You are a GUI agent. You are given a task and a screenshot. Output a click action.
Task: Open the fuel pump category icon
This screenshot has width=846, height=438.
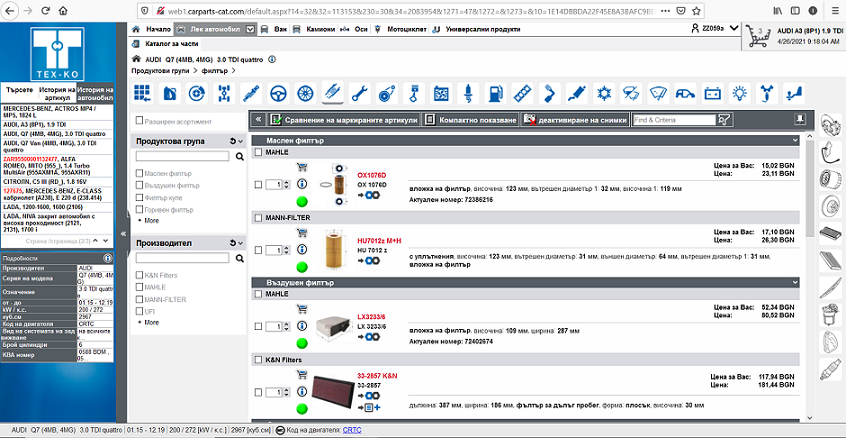click(x=495, y=93)
